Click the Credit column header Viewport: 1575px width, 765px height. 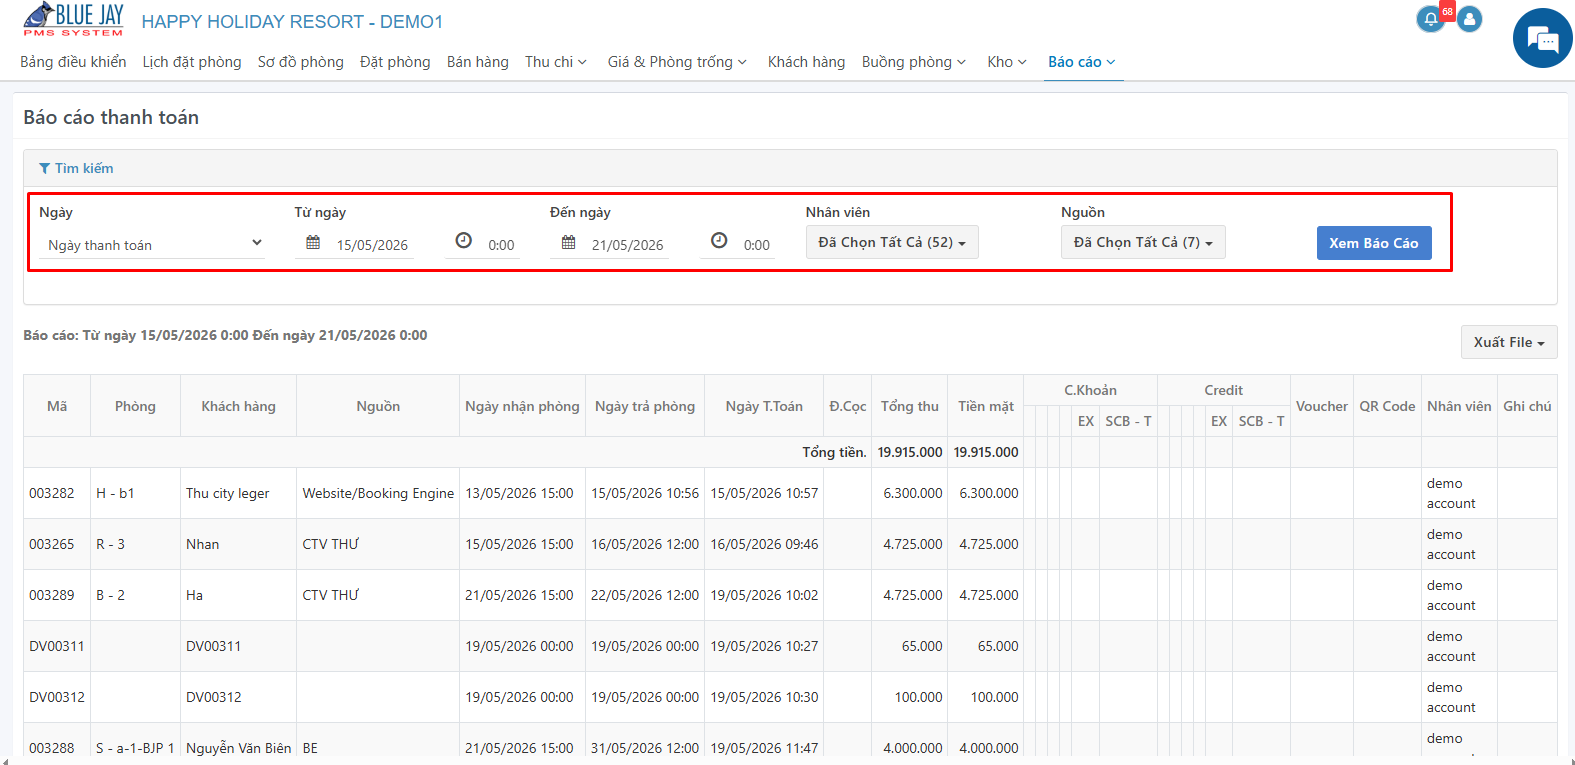tap(1224, 390)
